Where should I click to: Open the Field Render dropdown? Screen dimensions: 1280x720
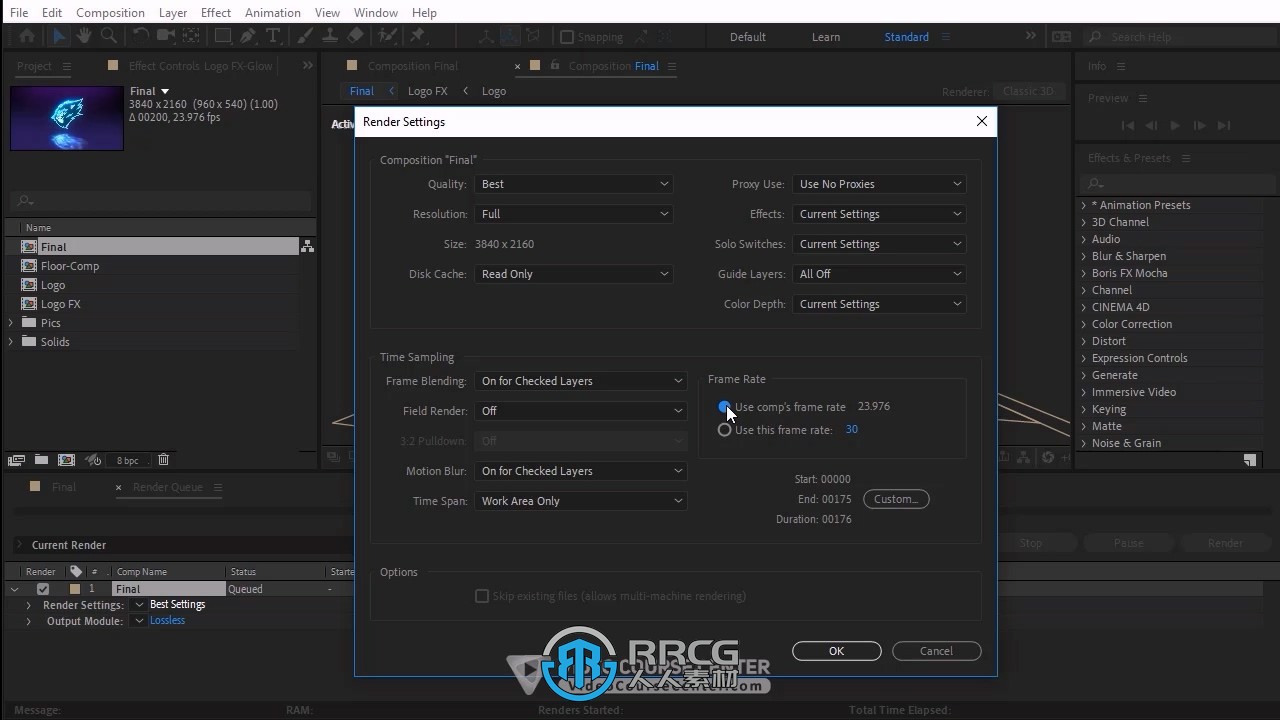[581, 411]
